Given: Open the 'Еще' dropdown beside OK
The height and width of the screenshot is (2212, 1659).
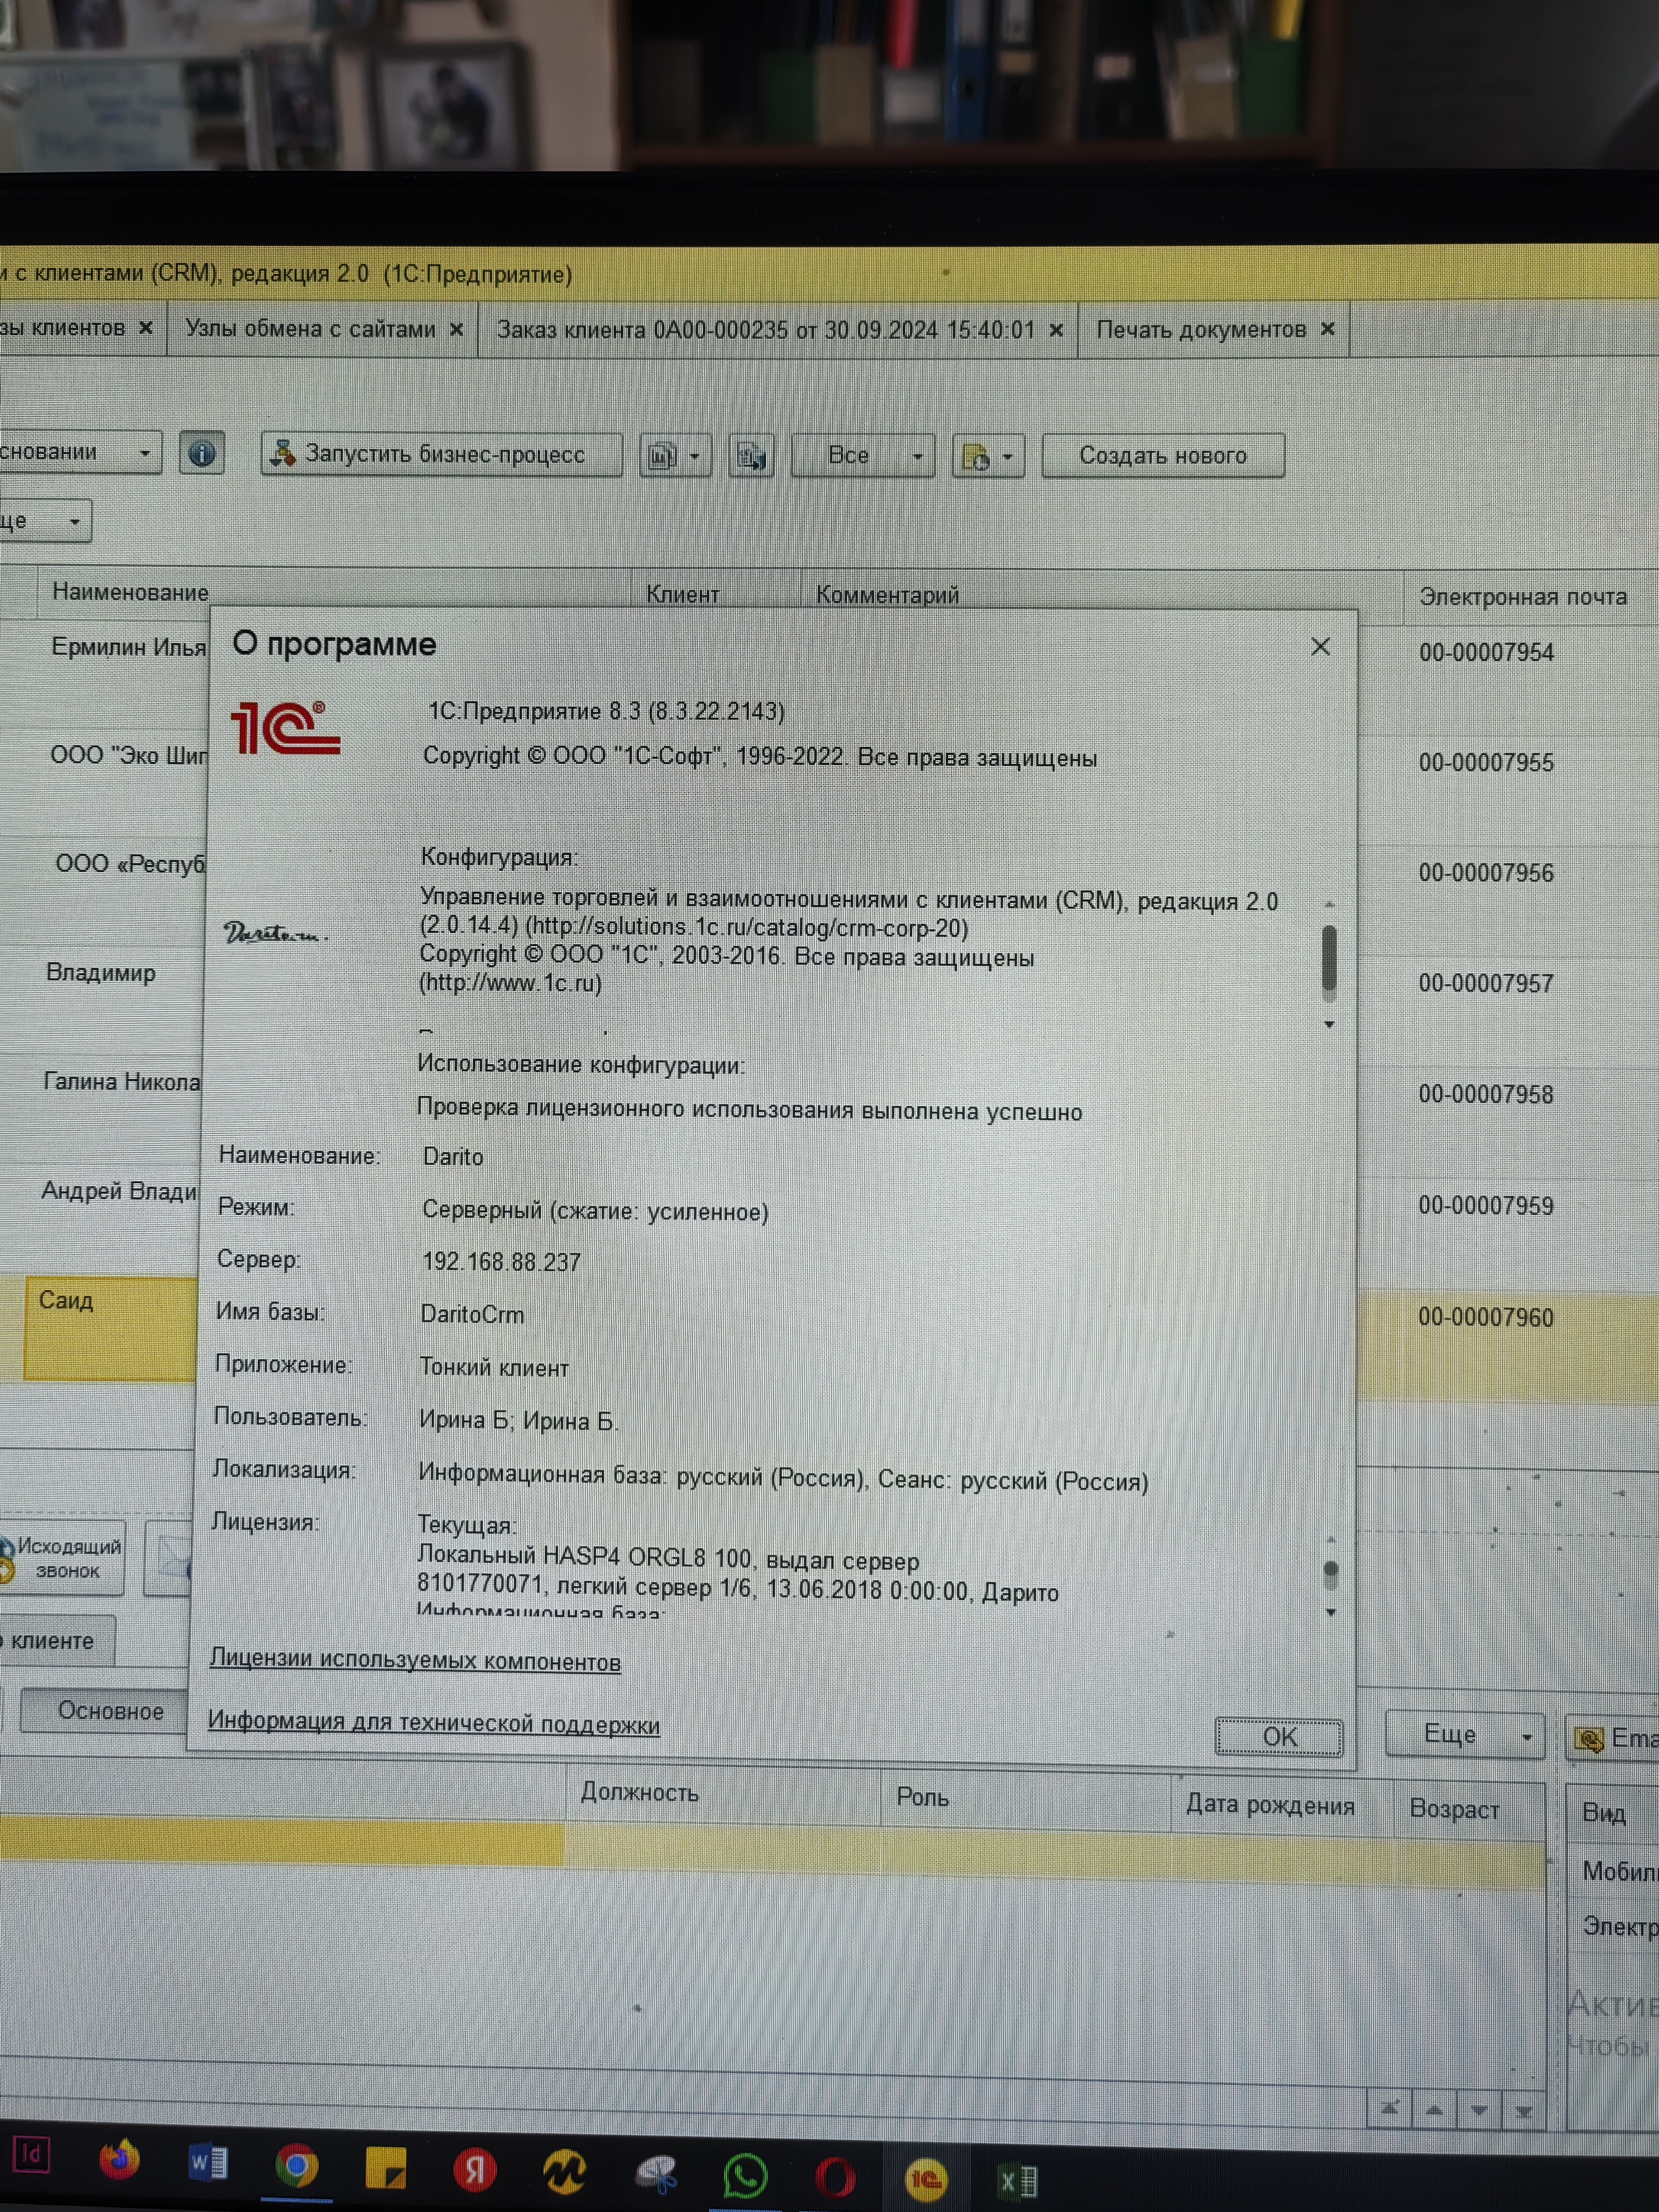Looking at the screenshot, I should pos(1464,1734).
